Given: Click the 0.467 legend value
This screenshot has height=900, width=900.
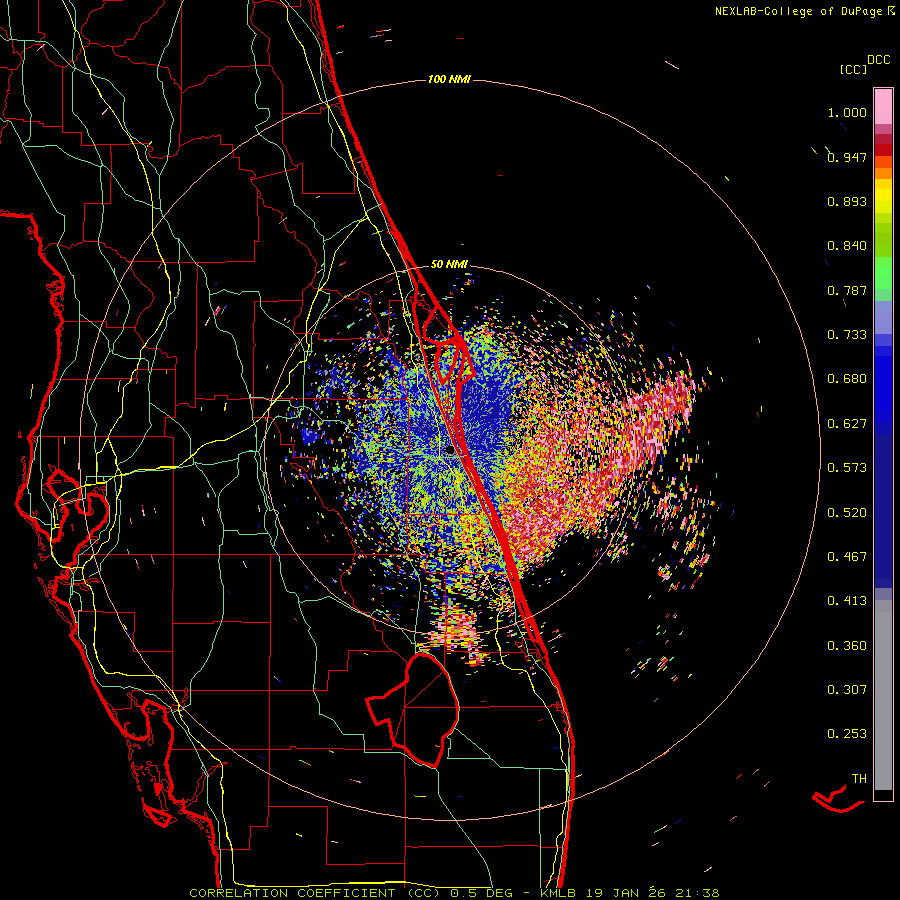Looking at the screenshot, I should [847, 557].
